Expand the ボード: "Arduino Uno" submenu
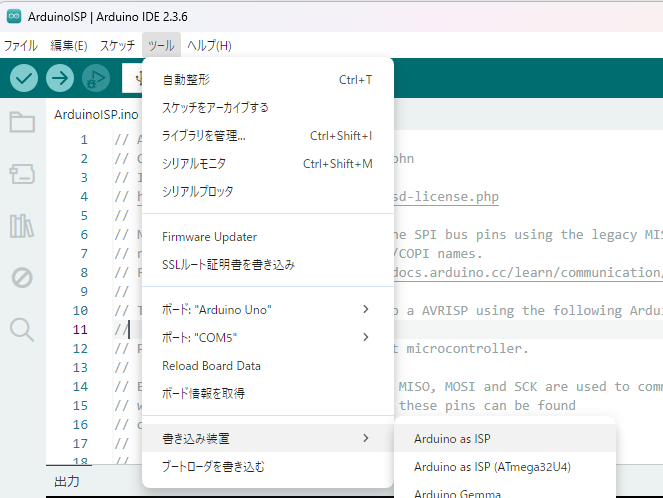663x498 pixels. click(266, 309)
